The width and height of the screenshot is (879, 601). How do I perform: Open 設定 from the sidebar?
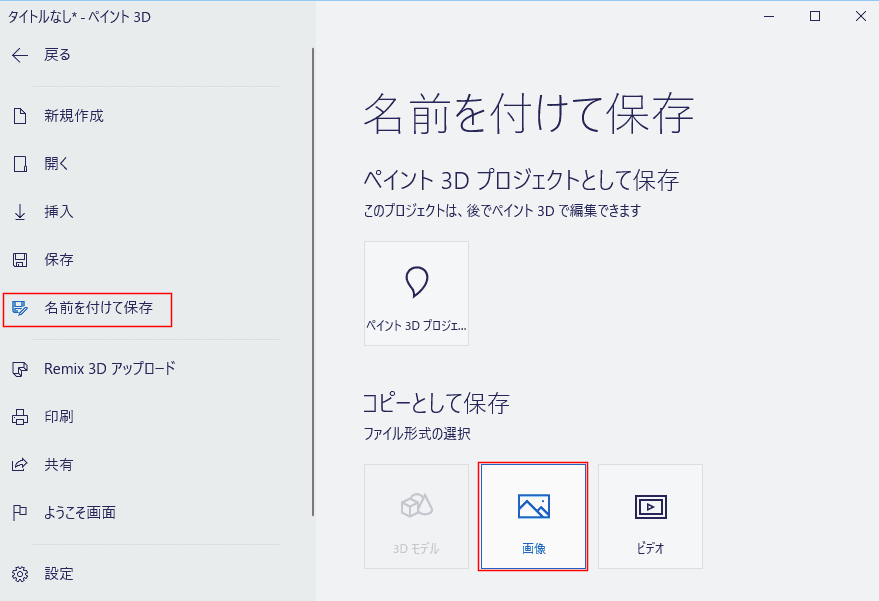click(59, 574)
